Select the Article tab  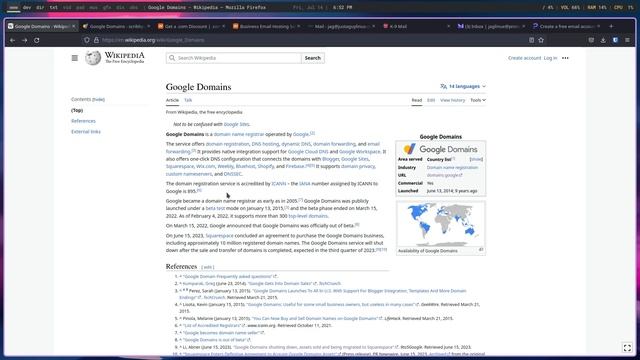pyautogui.click(x=172, y=100)
